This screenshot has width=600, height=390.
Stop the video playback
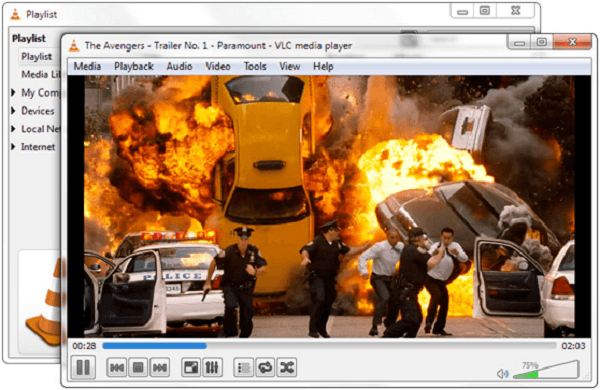(138, 368)
